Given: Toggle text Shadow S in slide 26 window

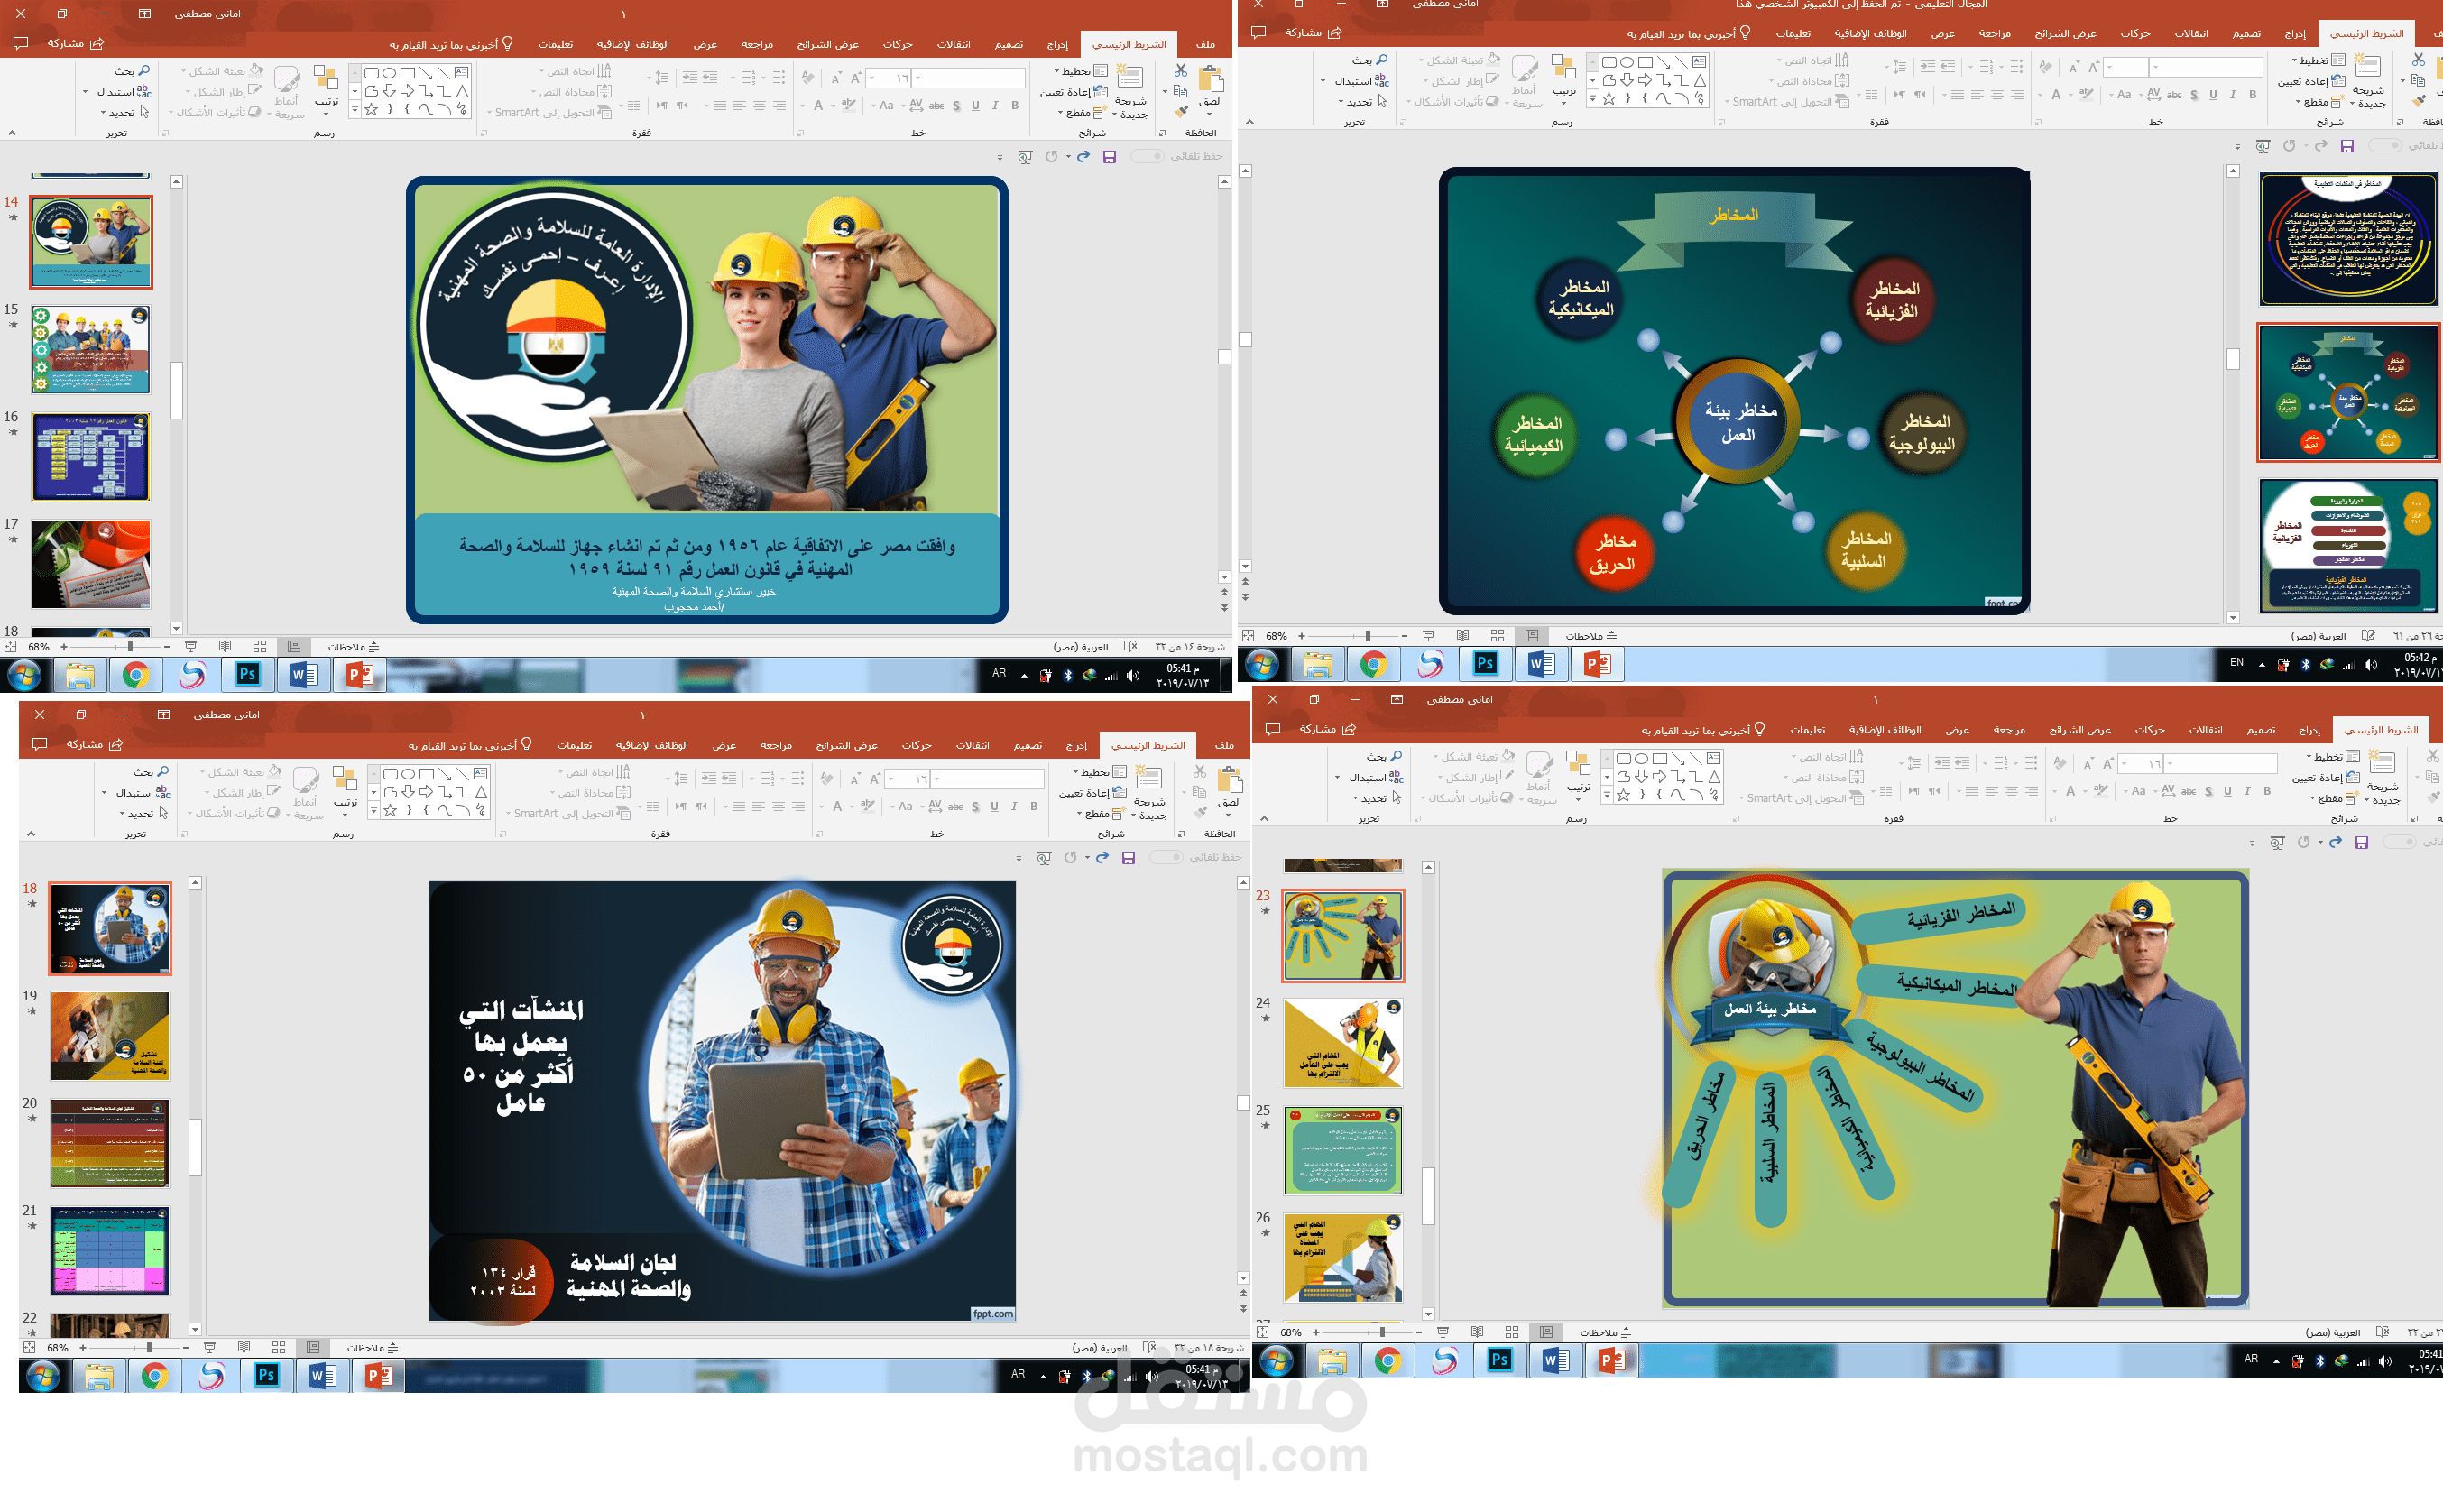Looking at the screenshot, I should point(2194,95).
